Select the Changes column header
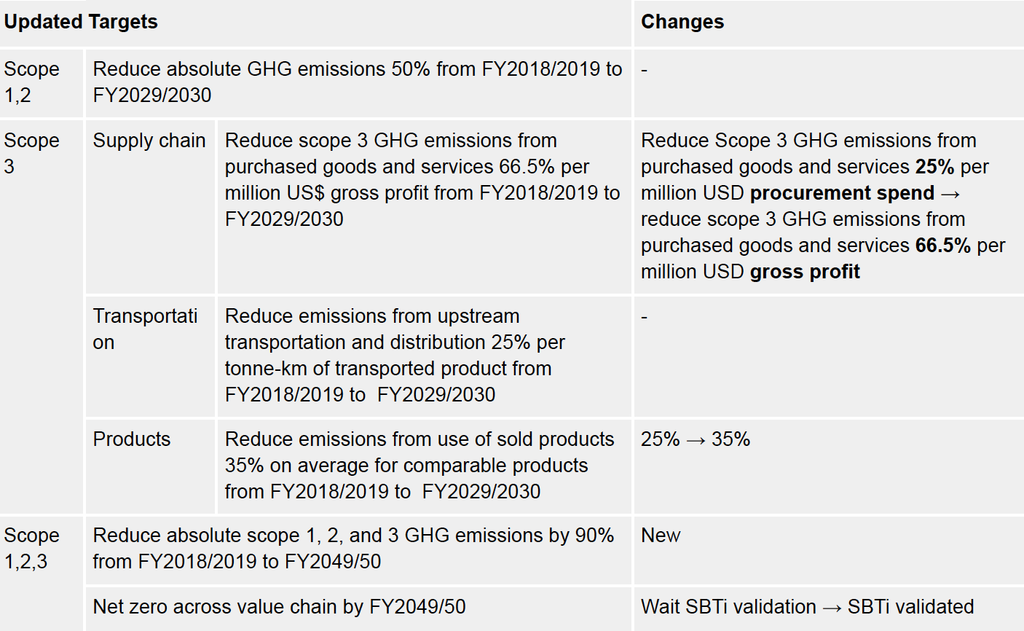1024x631 pixels. (829, 23)
